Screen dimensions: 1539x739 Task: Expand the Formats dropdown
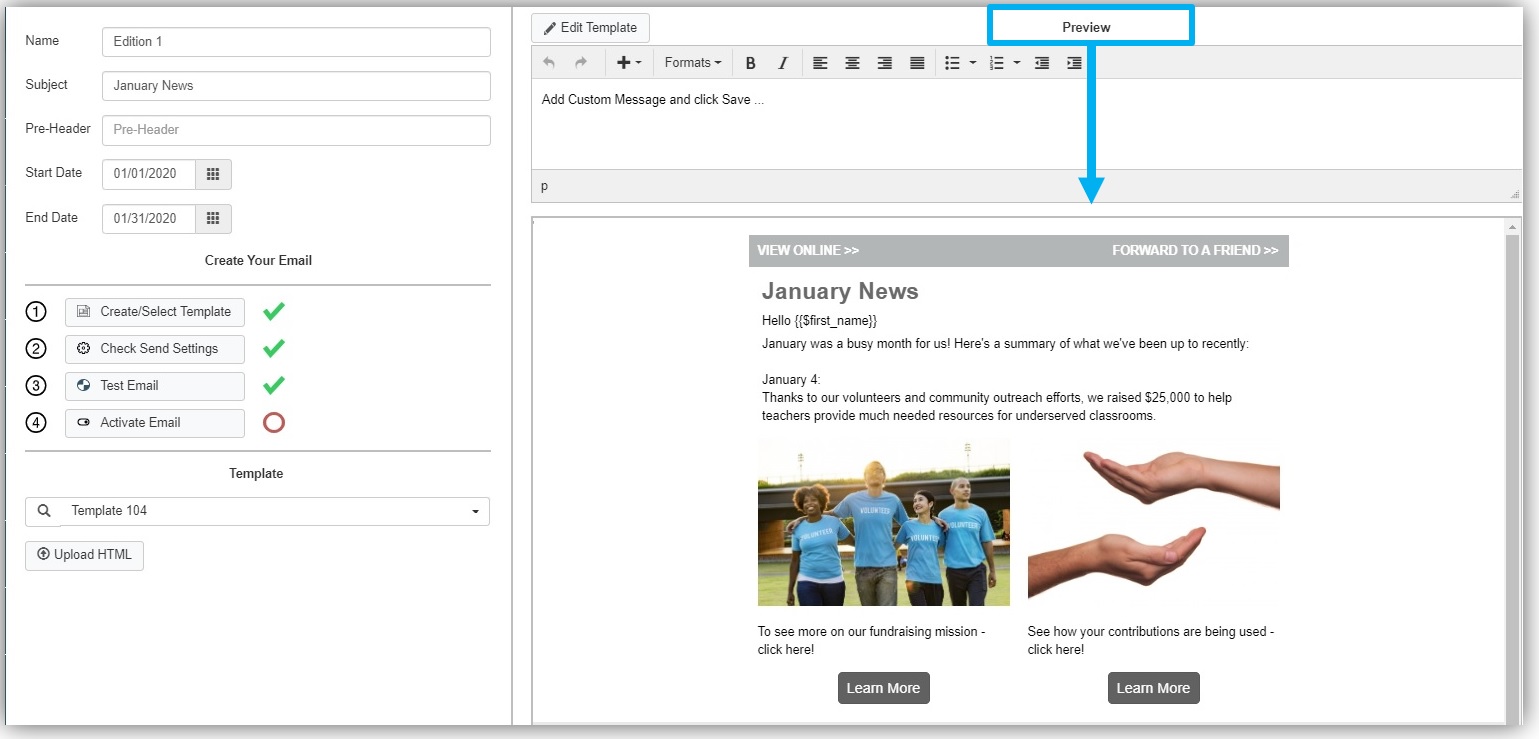tap(693, 63)
